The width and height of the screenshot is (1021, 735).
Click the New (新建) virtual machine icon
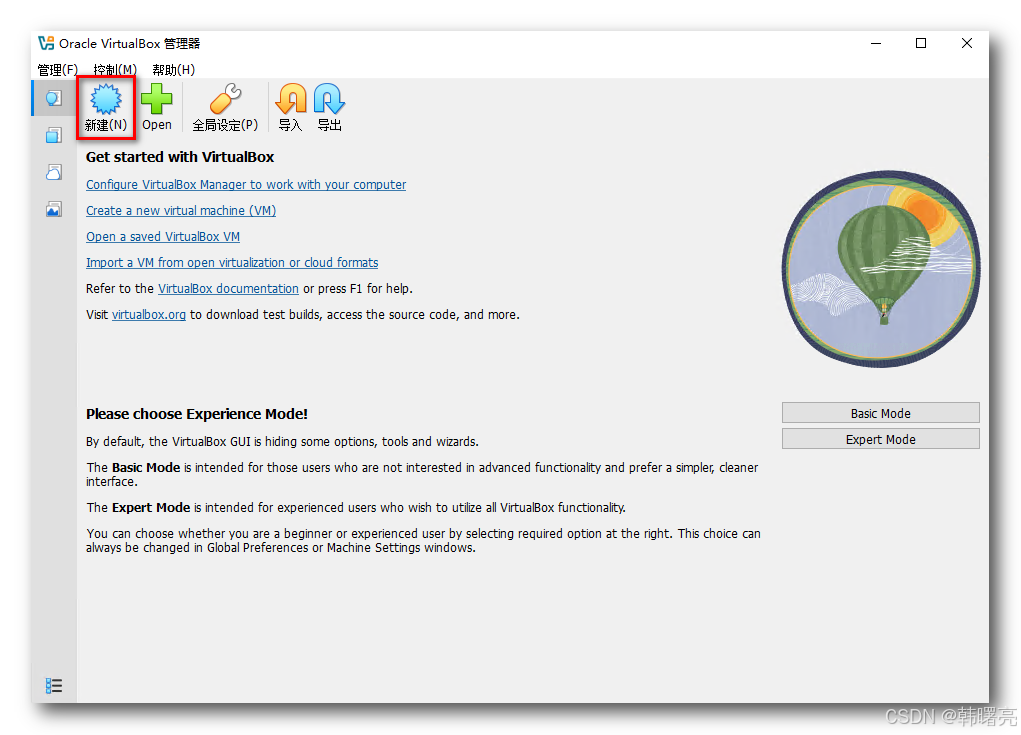click(x=105, y=99)
